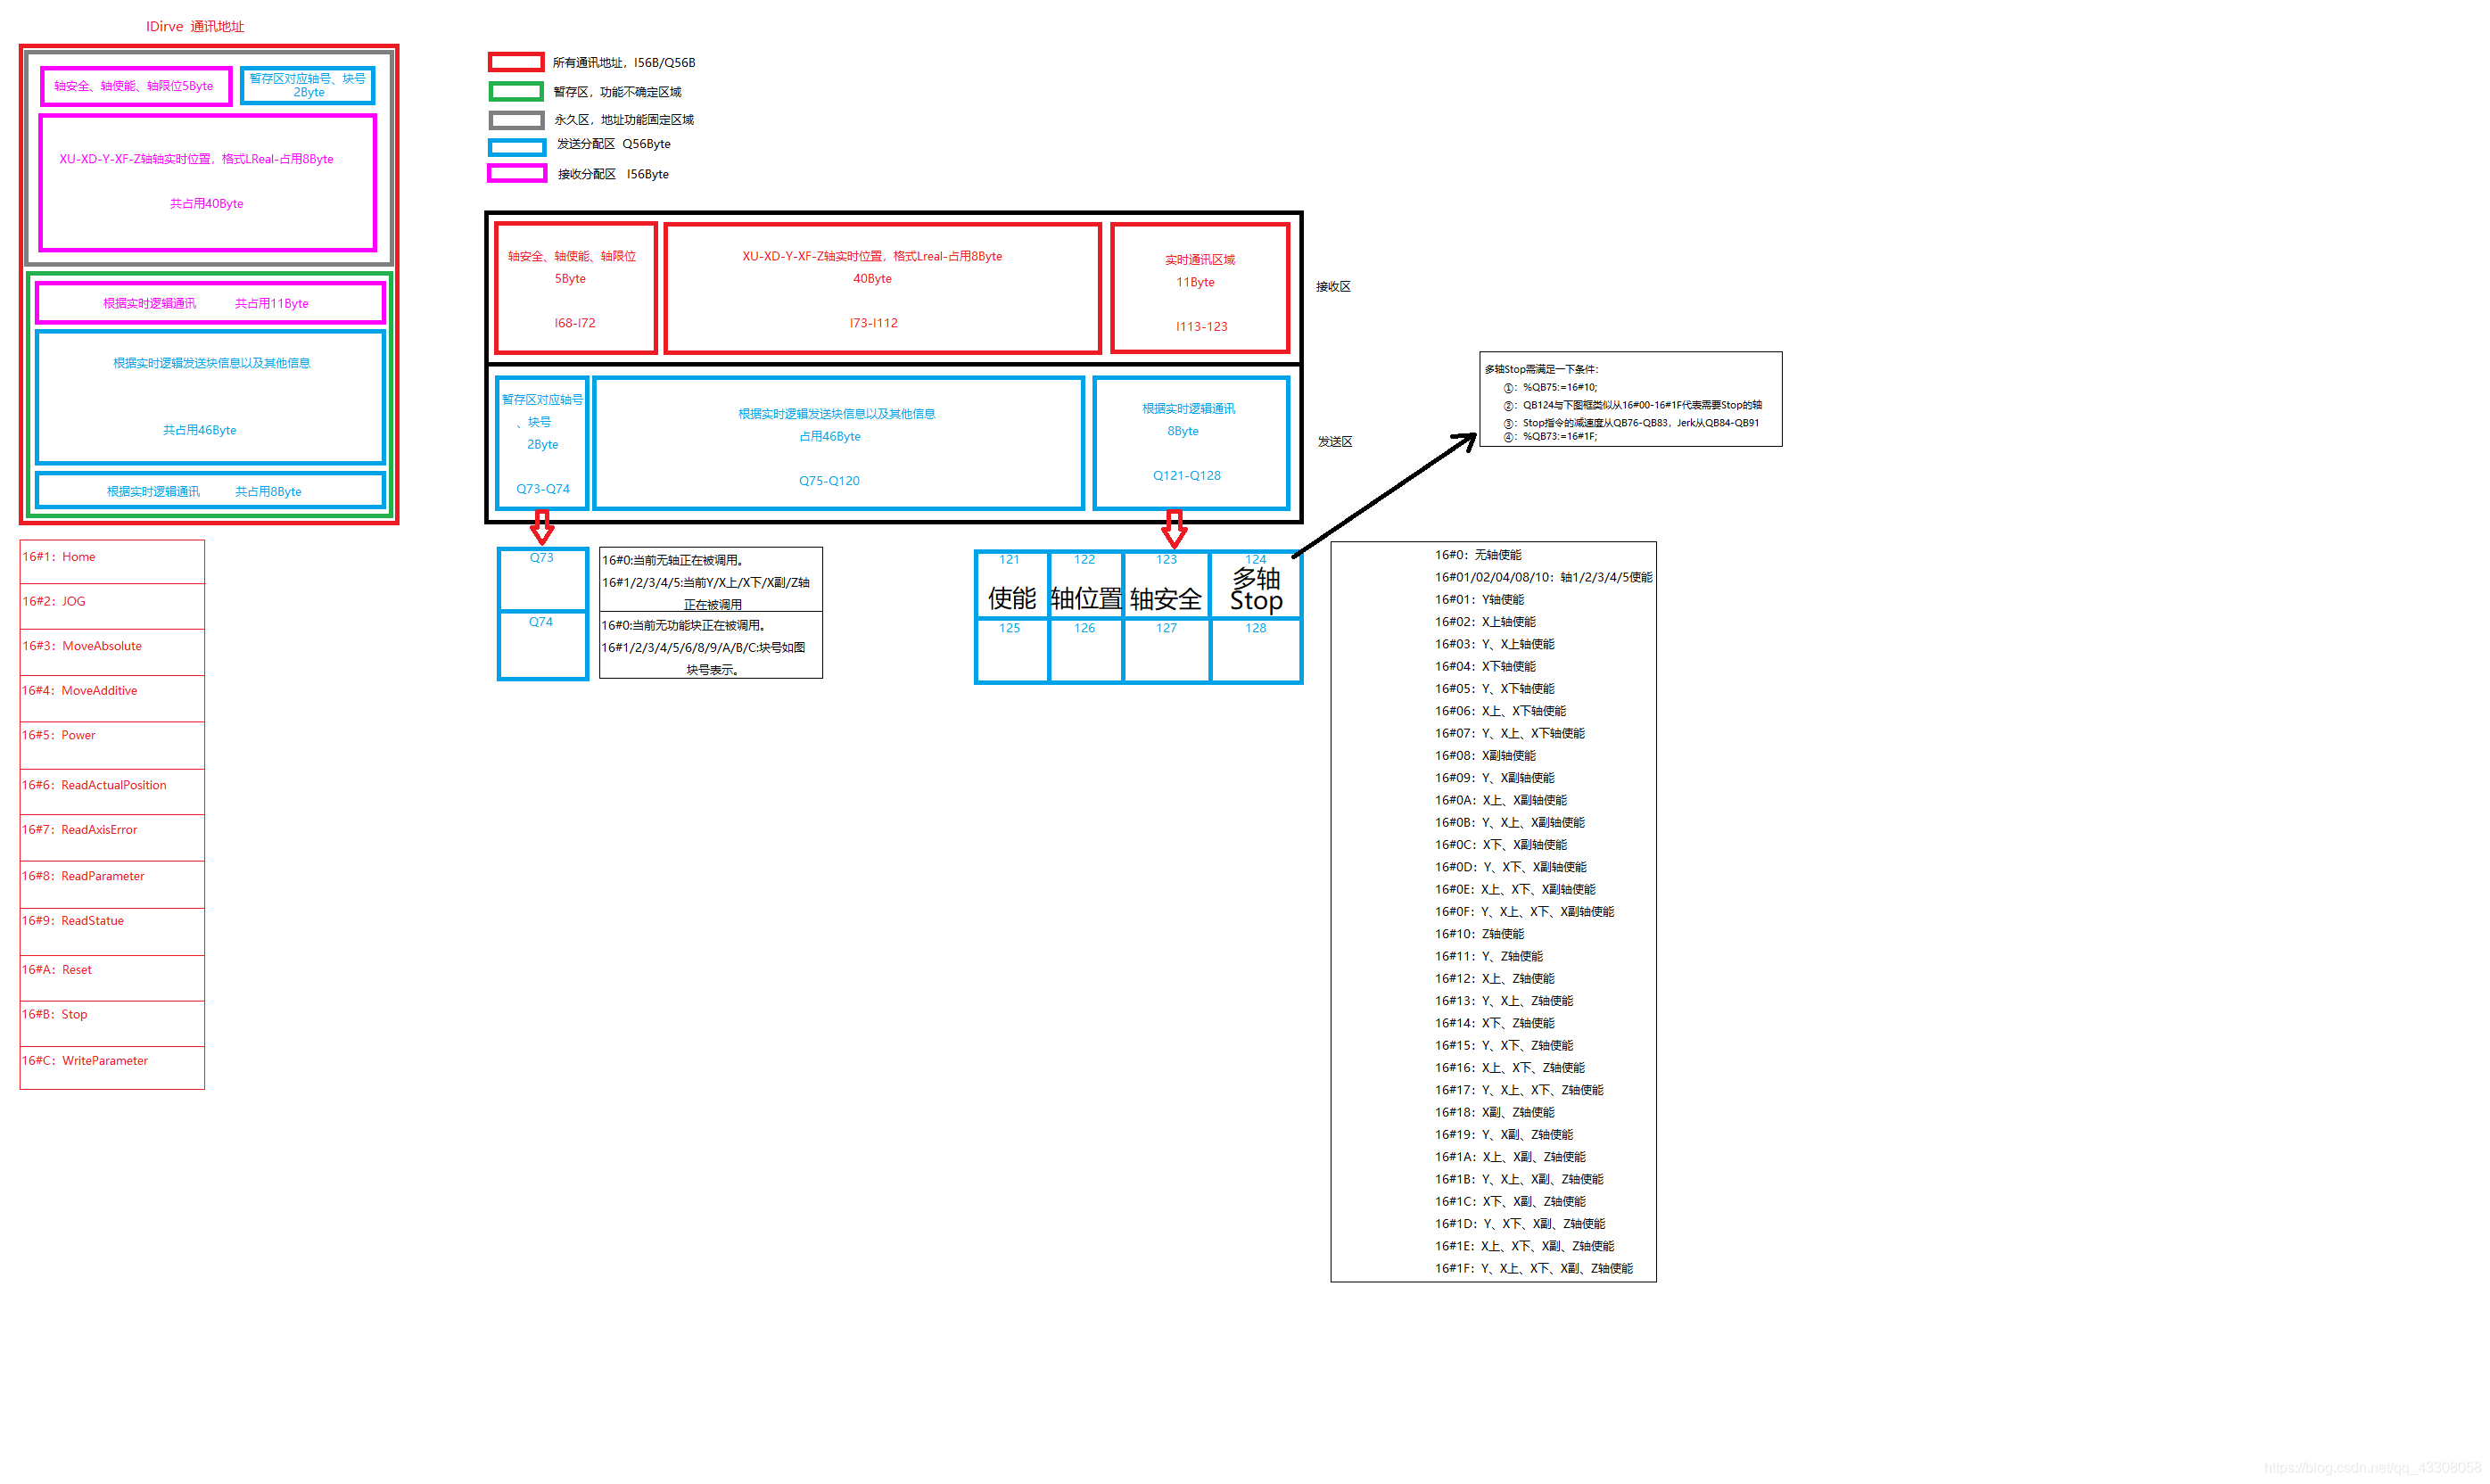2490x1484 pixels.
Task: Click the blue Q75-Q120 send block
Action: 837,444
